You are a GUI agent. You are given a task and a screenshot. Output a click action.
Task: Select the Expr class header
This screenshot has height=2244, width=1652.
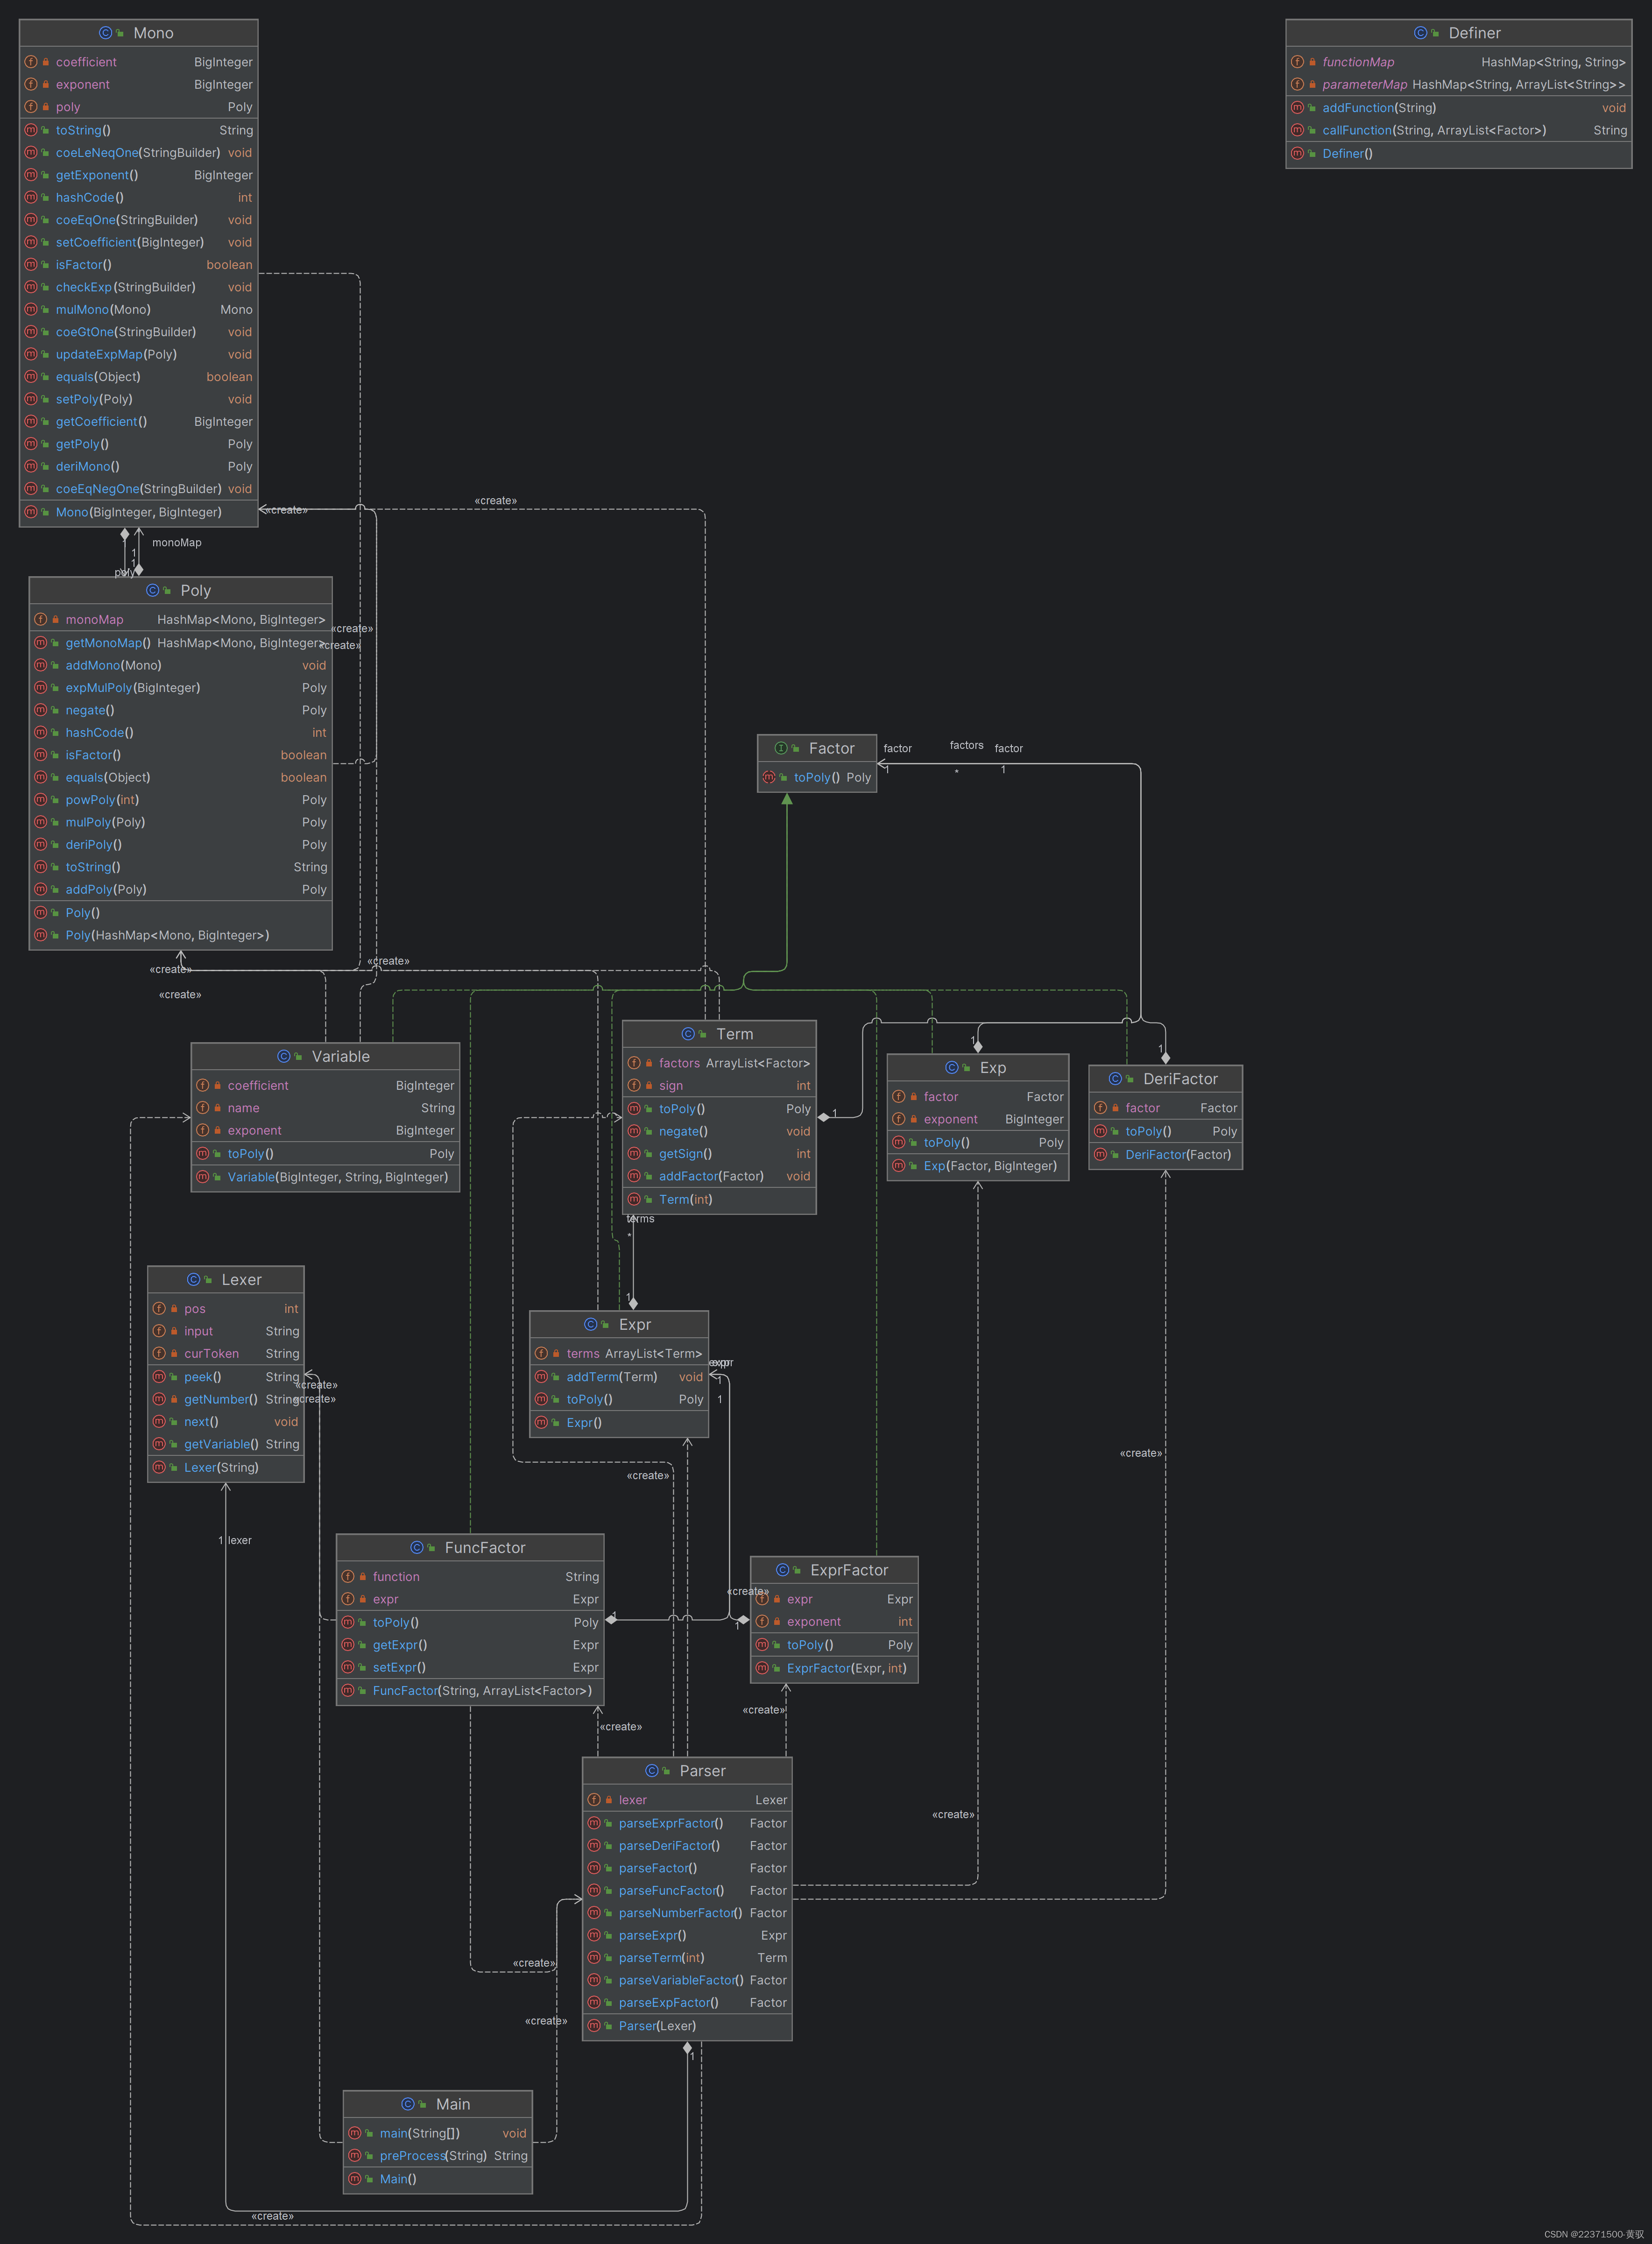634,1324
